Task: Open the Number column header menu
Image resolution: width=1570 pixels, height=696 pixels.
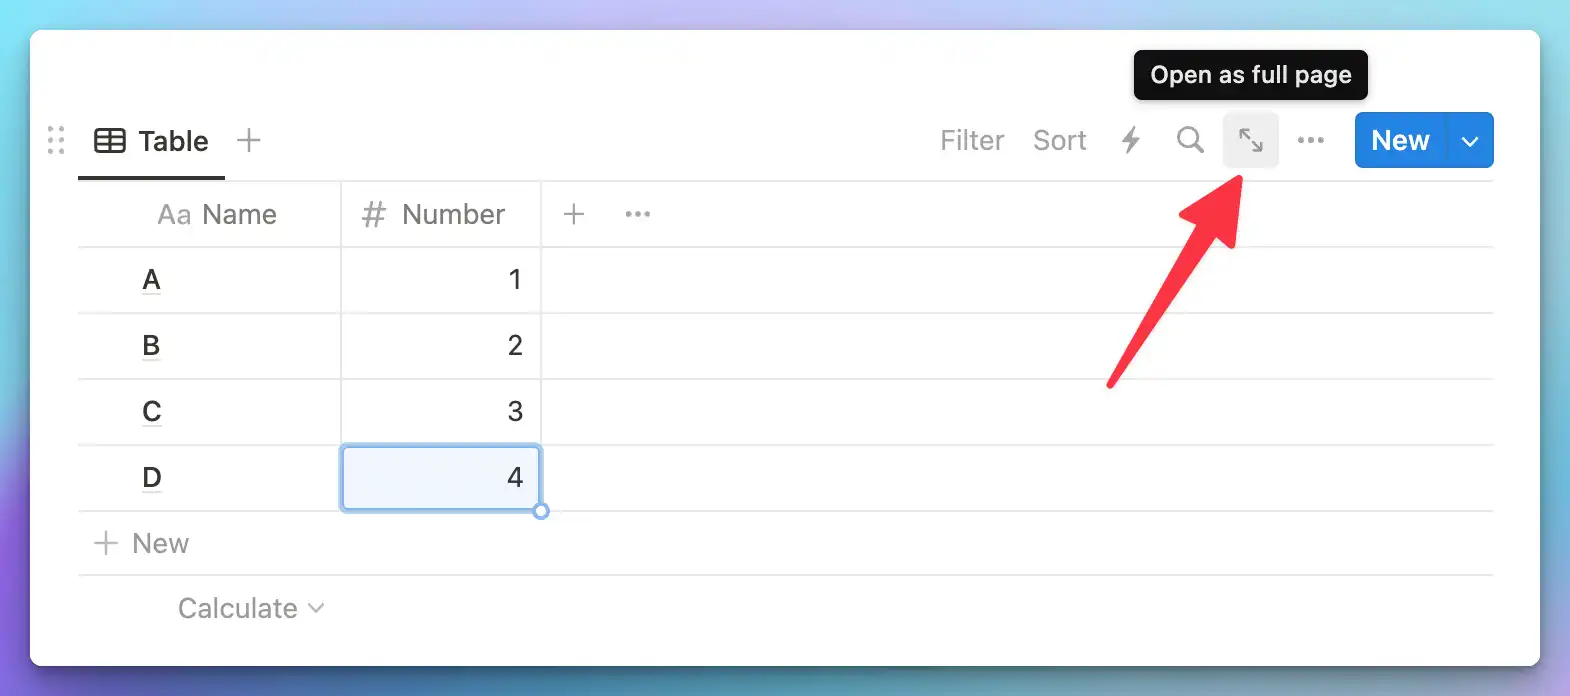Action: [440, 214]
